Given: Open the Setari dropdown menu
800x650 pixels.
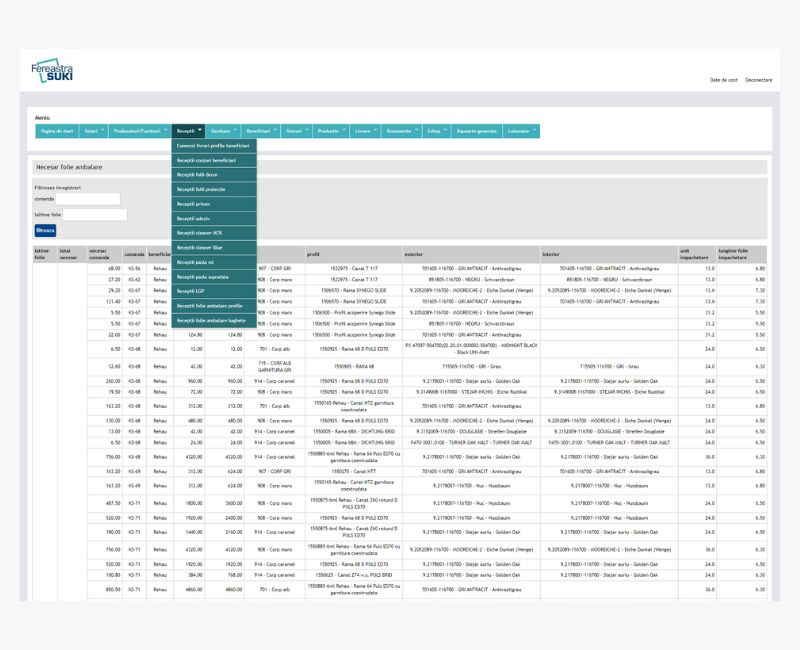Looking at the screenshot, I should 94,131.
